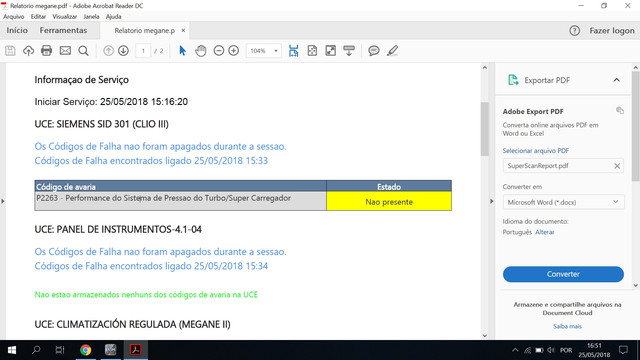The height and width of the screenshot is (360, 640).
Task: Click UCE: SIEMENS SID 301 heading
Action: (x=101, y=124)
